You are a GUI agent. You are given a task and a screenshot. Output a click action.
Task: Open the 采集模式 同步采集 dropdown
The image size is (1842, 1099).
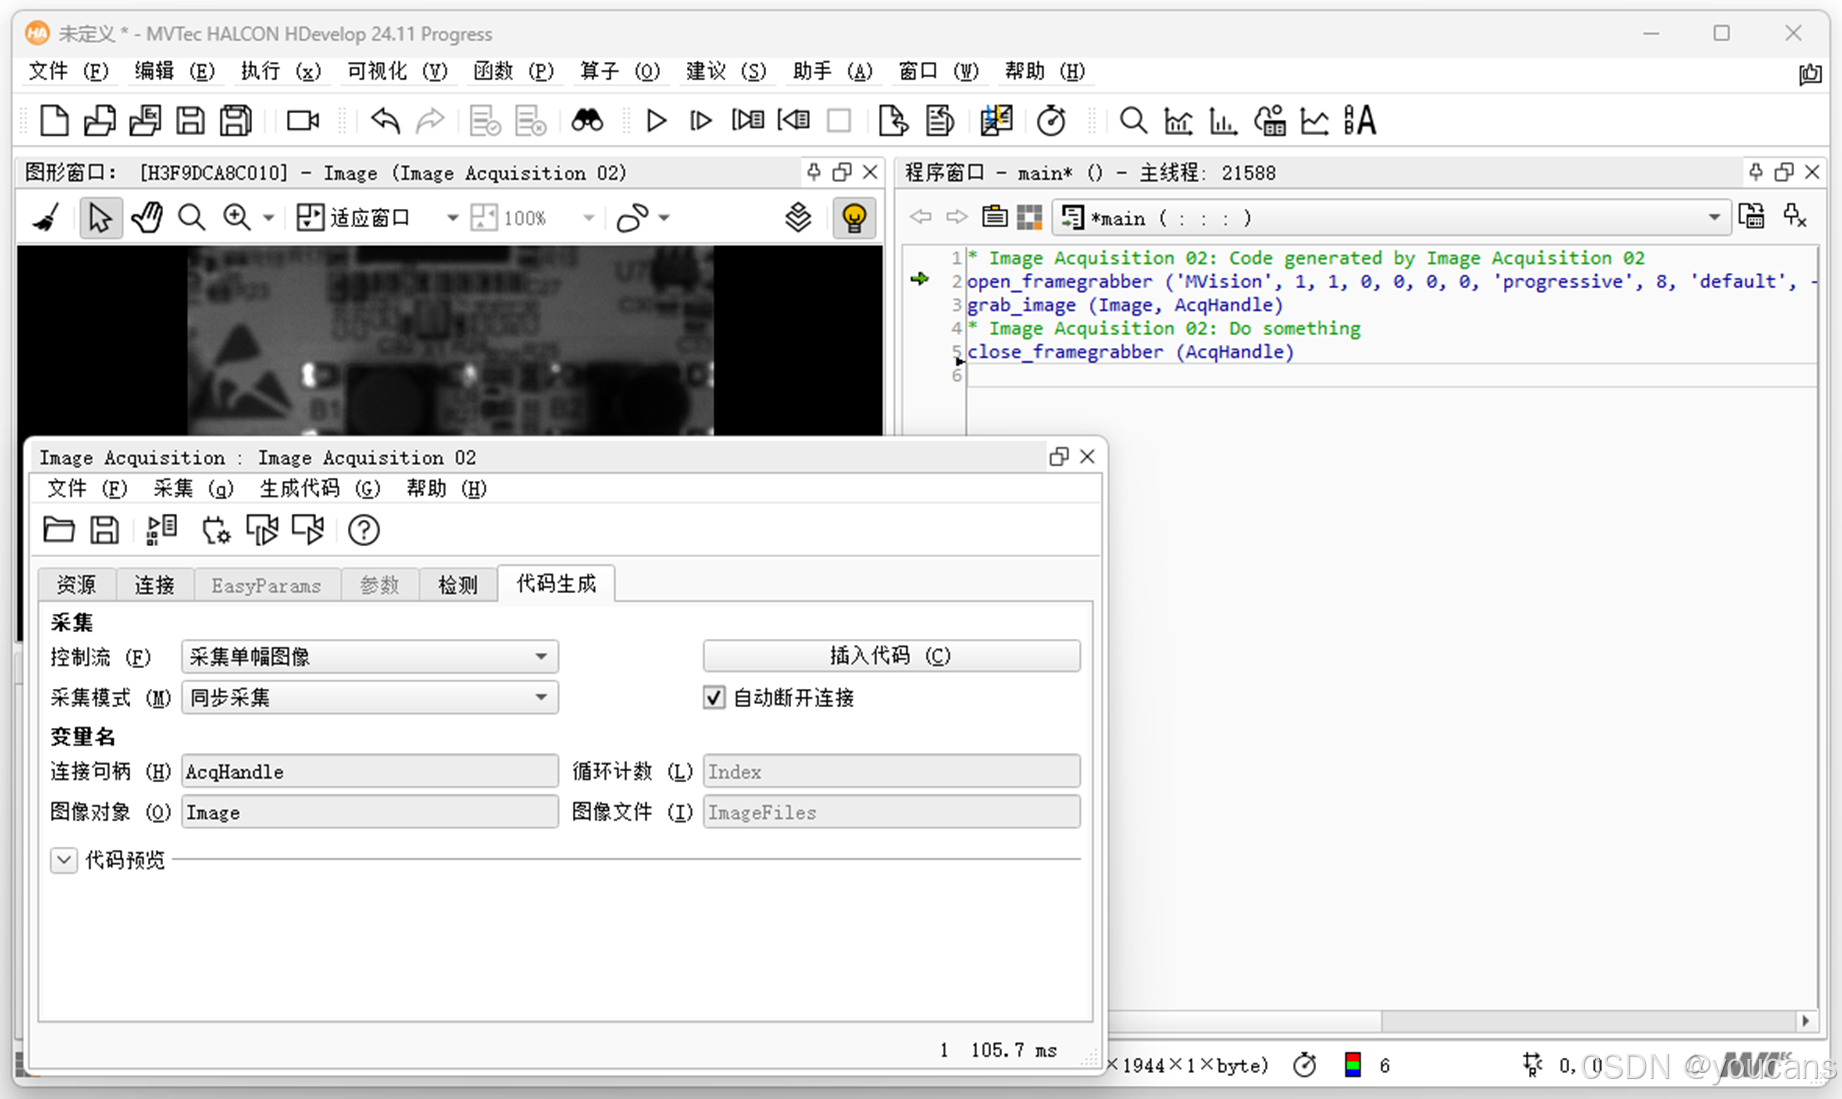click(370, 697)
